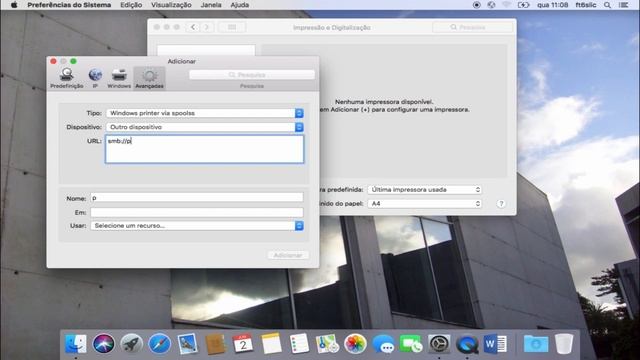Open Launchpad rocket icon in Dock
The height and width of the screenshot is (360, 640).
[x=131, y=344]
